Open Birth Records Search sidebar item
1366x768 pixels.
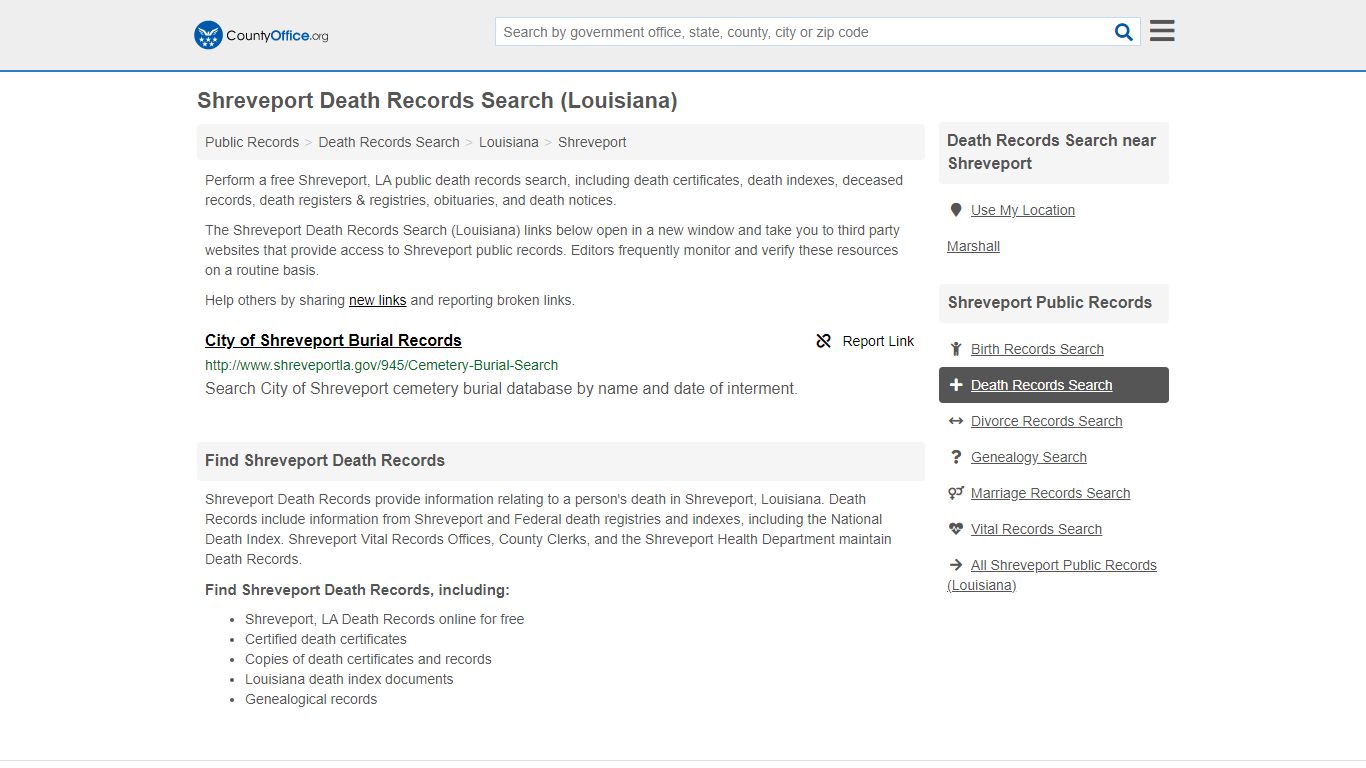tap(1037, 349)
